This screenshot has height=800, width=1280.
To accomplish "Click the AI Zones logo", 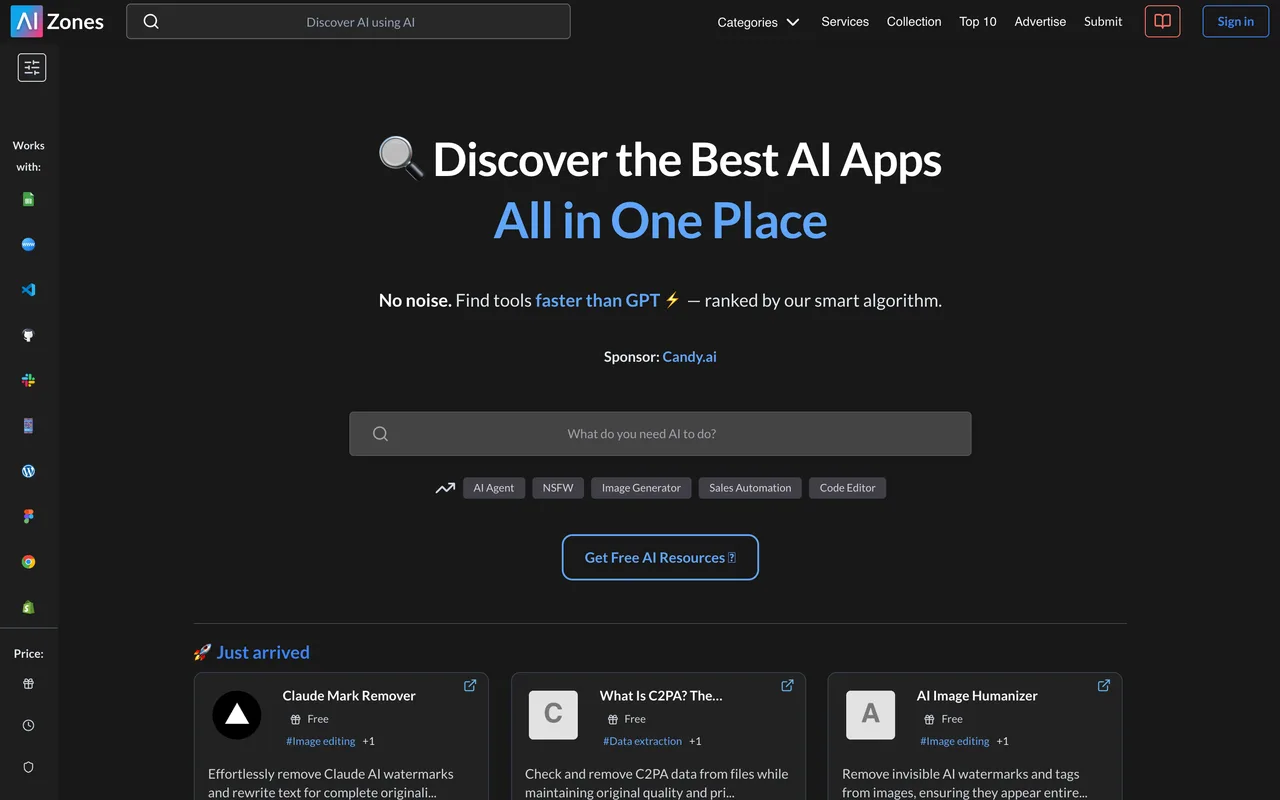I will (x=57, y=21).
